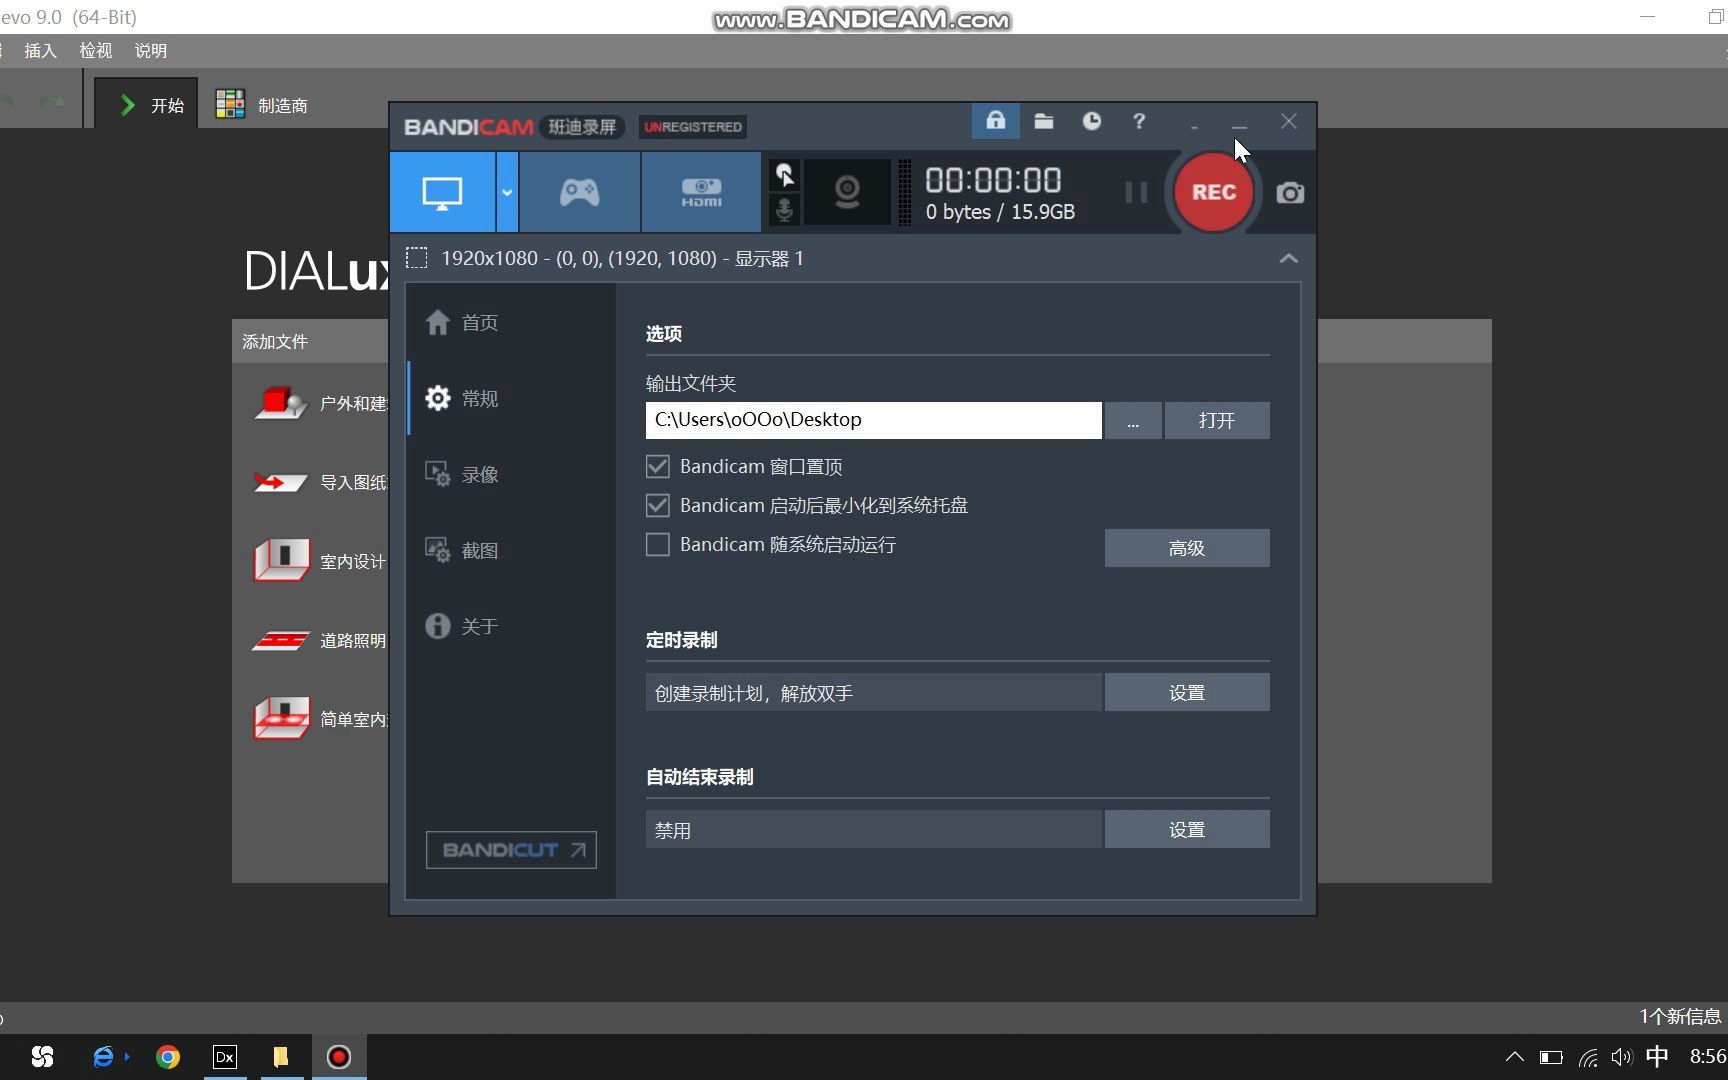The width and height of the screenshot is (1728, 1080).
Task: Toggle webcam overlay icon
Action: 847,192
